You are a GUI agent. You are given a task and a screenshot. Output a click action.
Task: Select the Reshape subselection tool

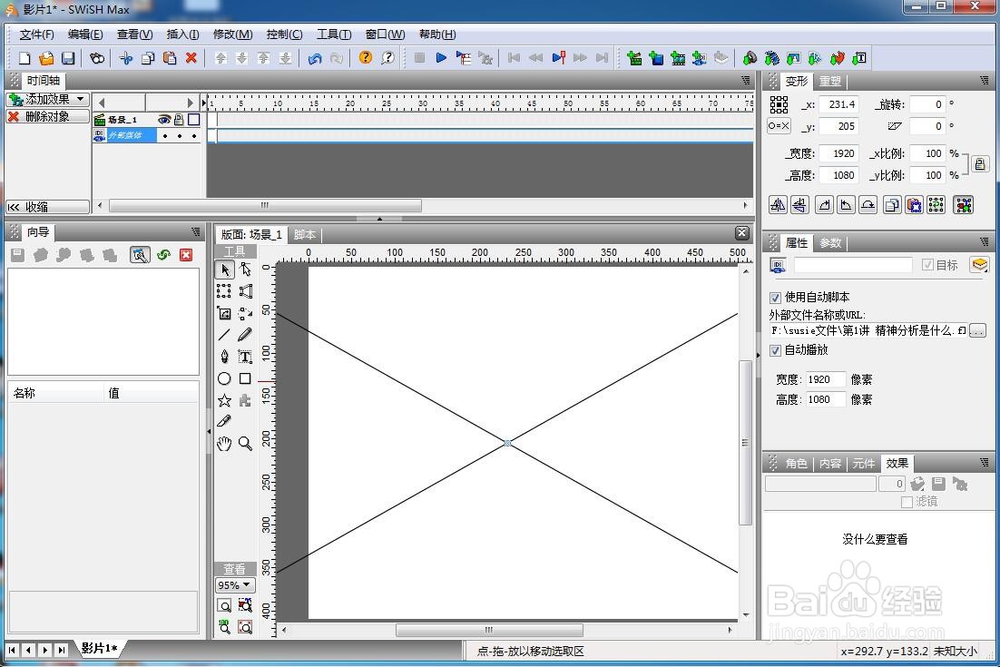pyautogui.click(x=245, y=270)
